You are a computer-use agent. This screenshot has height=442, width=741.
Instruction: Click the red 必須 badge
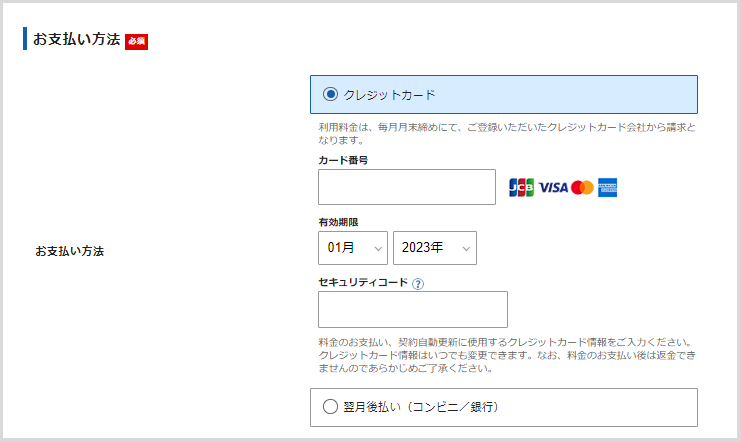[136, 41]
